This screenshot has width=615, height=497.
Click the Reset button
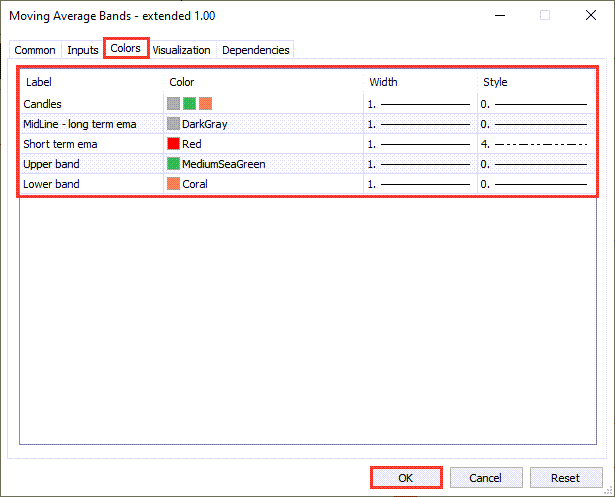click(567, 478)
